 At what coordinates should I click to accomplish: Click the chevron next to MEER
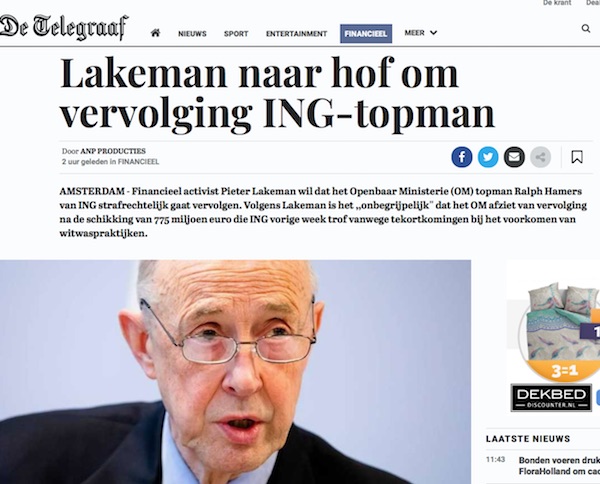433,33
